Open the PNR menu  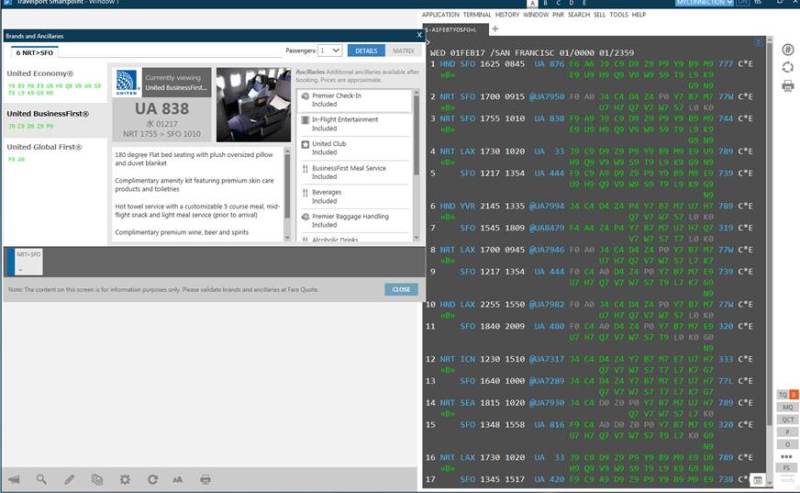tap(558, 15)
